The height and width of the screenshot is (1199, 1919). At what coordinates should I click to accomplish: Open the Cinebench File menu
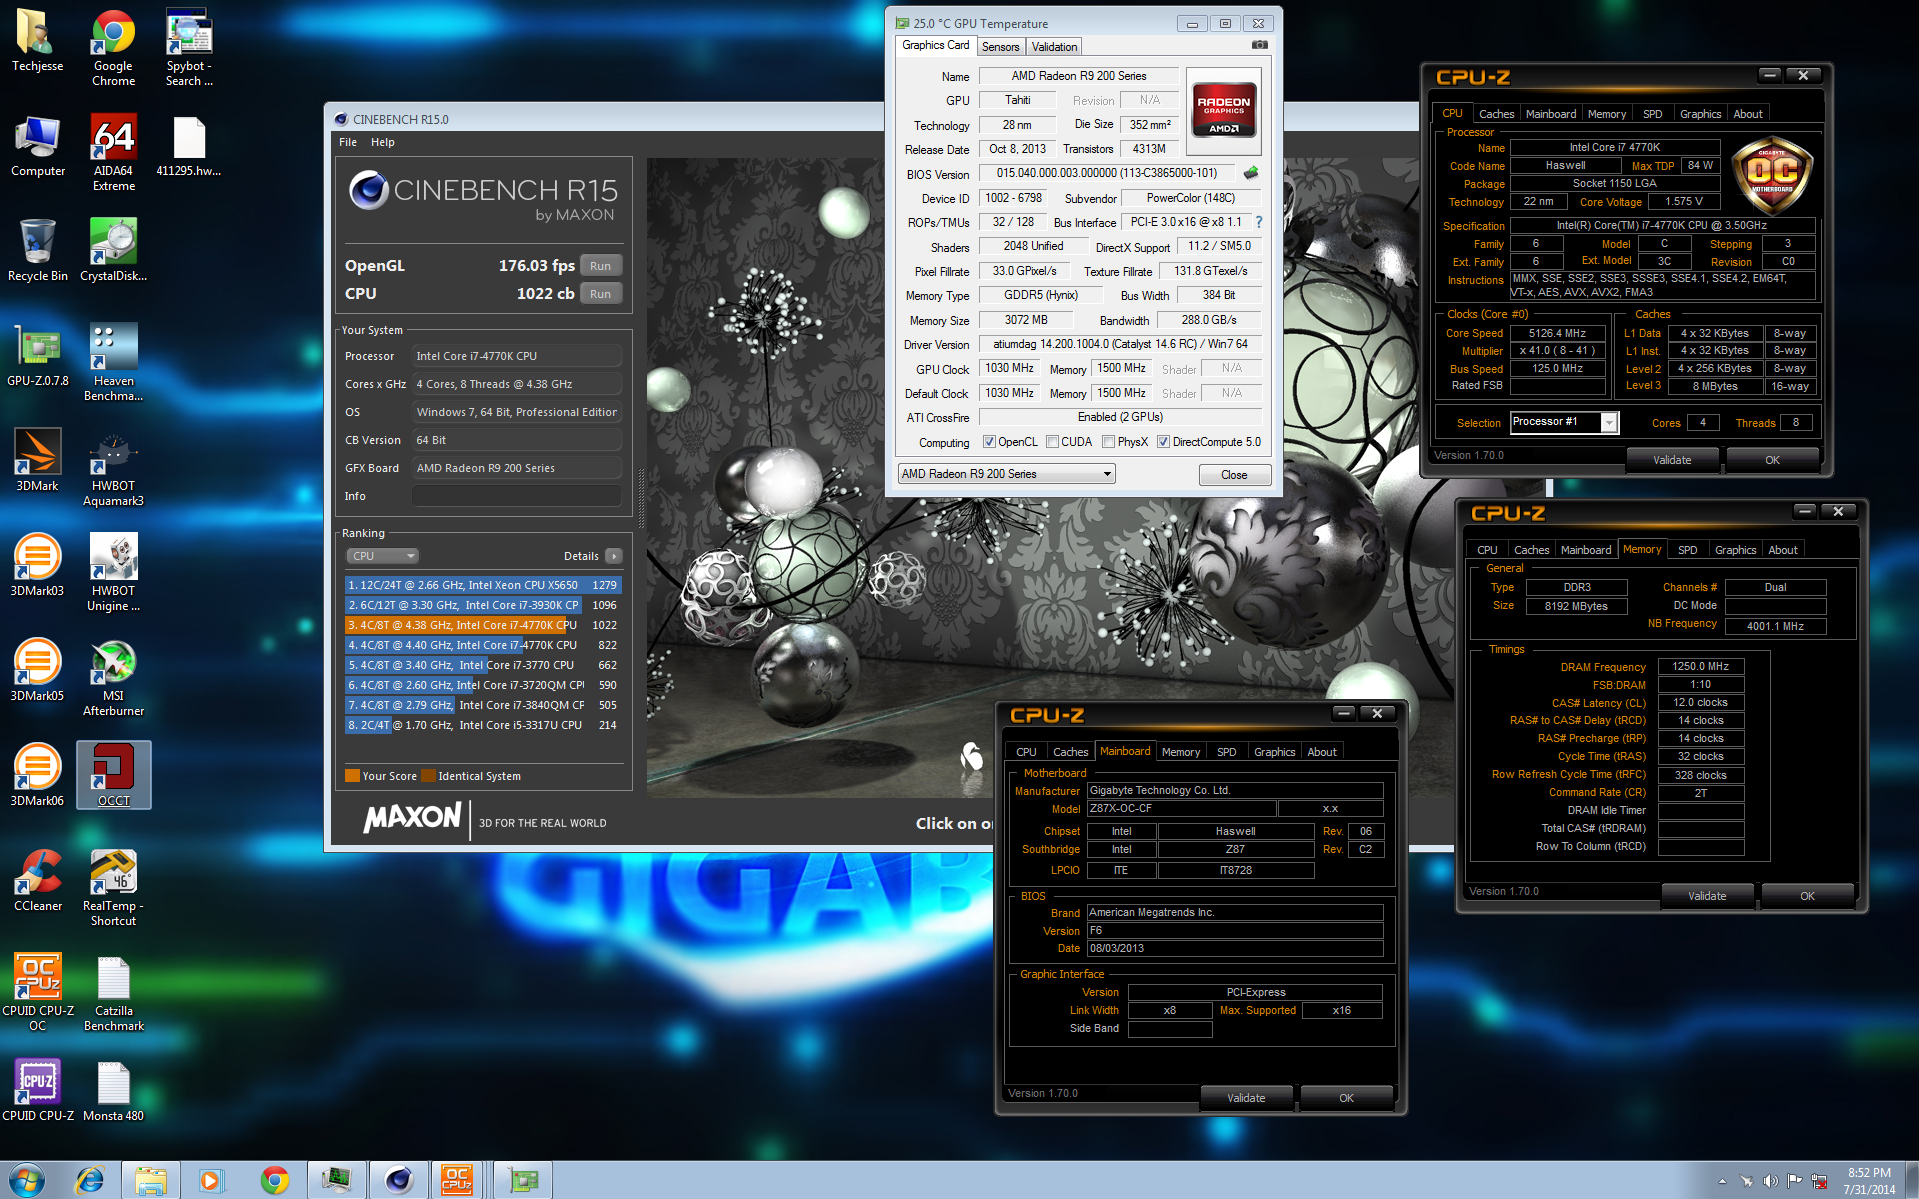(x=348, y=142)
